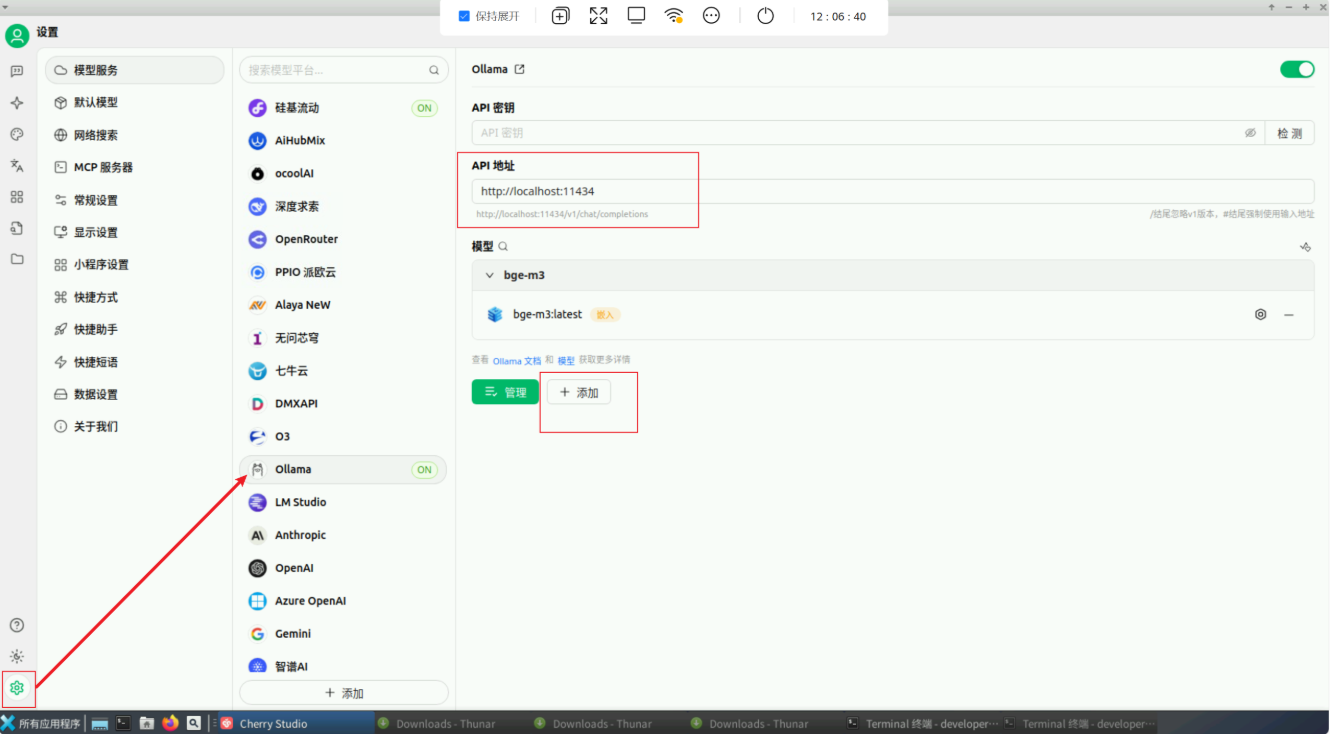Image resolution: width=1330 pixels, height=734 pixels.
Task: Open 显示设置 settings section
Action: (x=134, y=232)
